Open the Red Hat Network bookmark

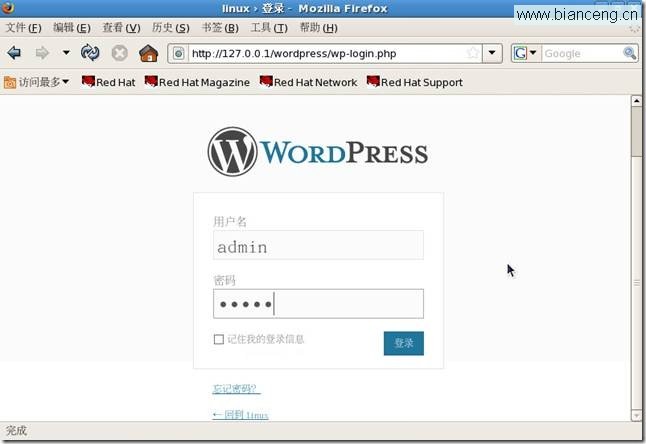[308, 82]
